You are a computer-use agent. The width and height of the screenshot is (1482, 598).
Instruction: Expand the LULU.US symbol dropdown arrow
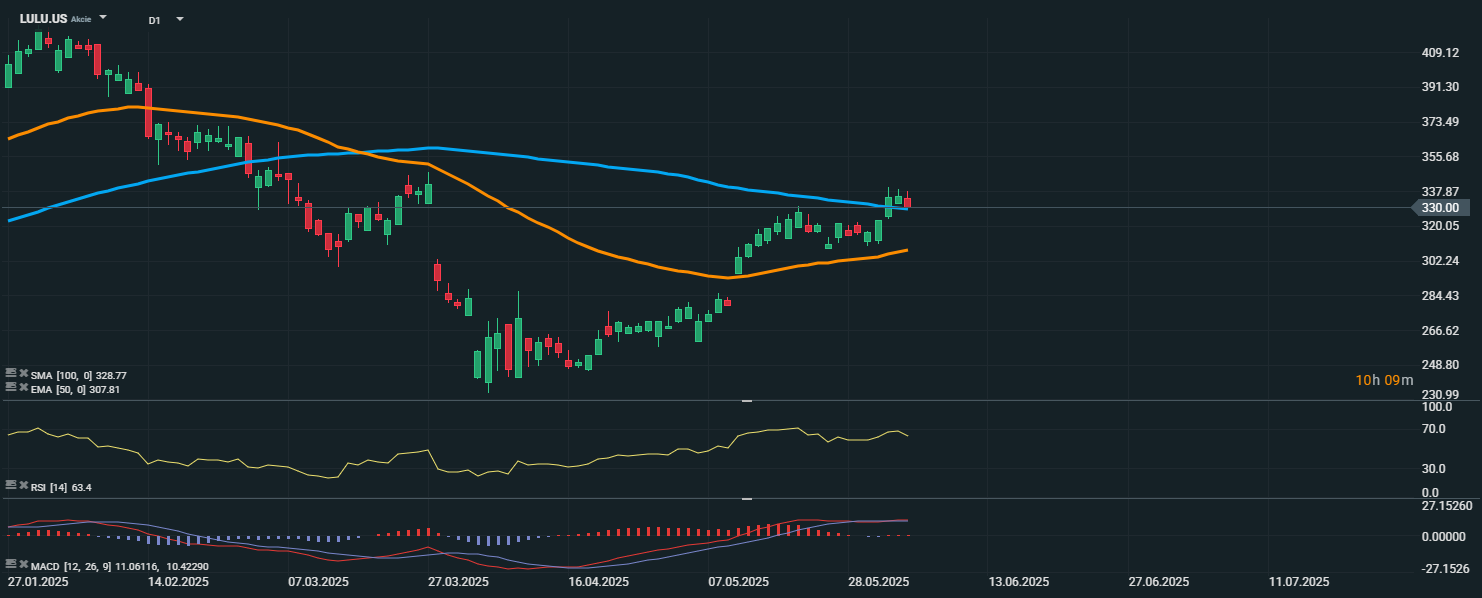tap(103, 19)
